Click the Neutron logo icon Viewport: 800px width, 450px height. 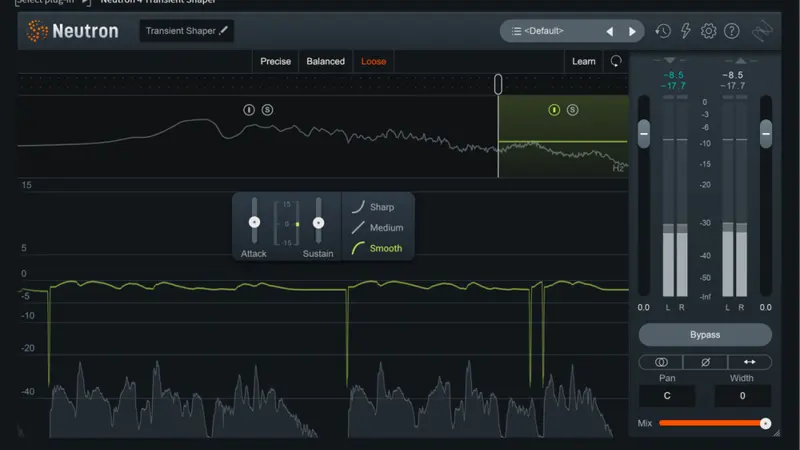pyautogui.click(x=37, y=31)
